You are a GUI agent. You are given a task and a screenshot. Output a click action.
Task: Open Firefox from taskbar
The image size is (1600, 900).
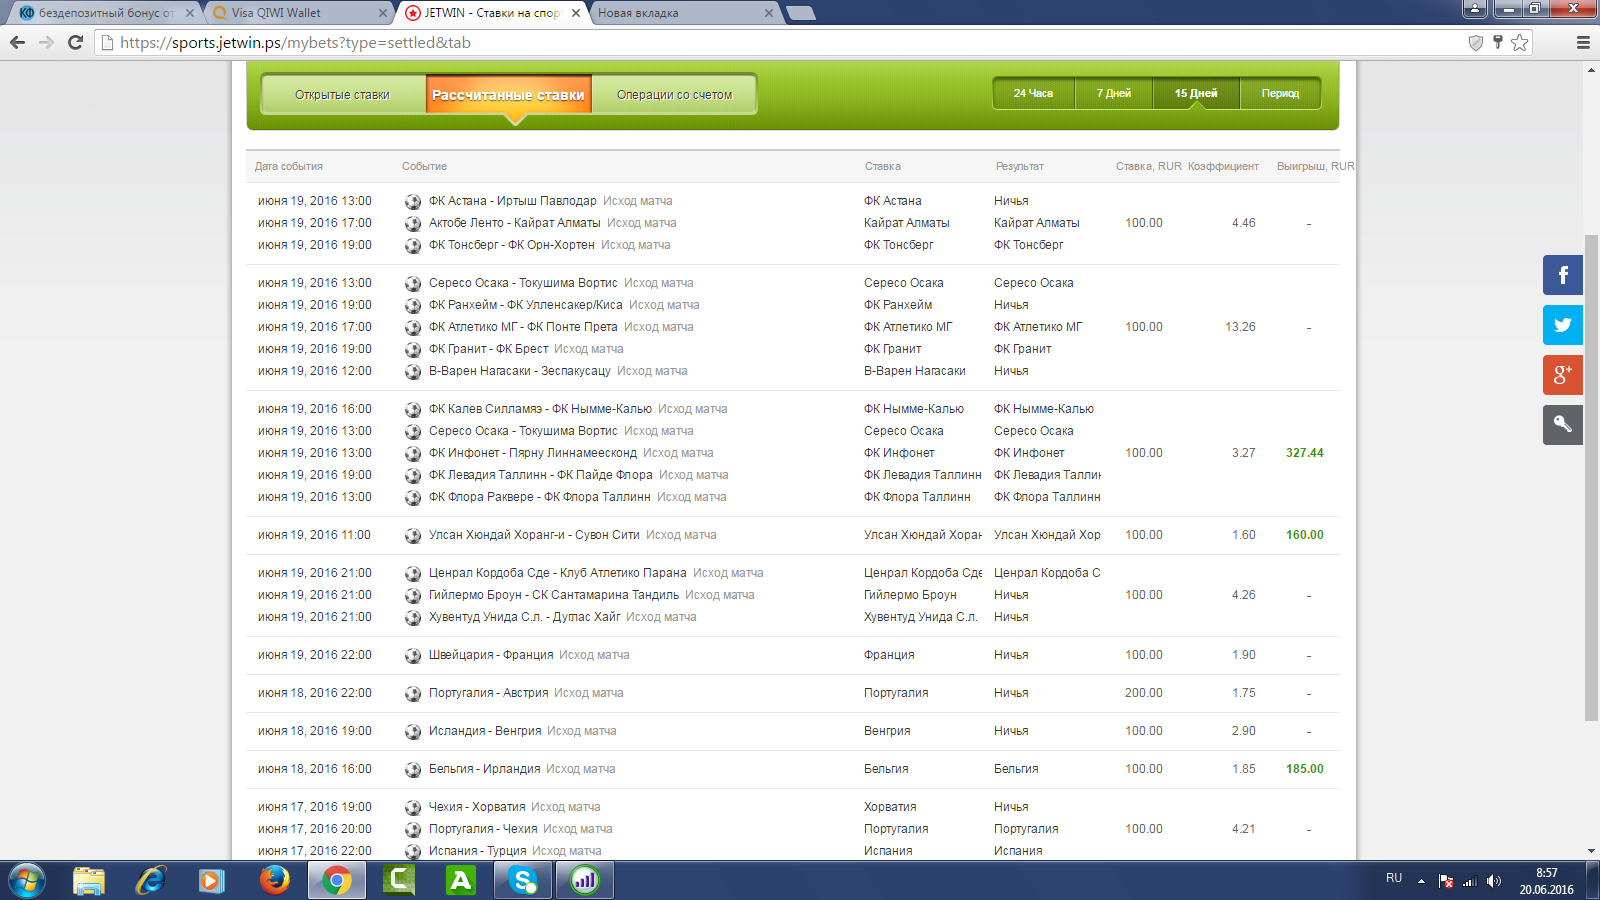[274, 881]
